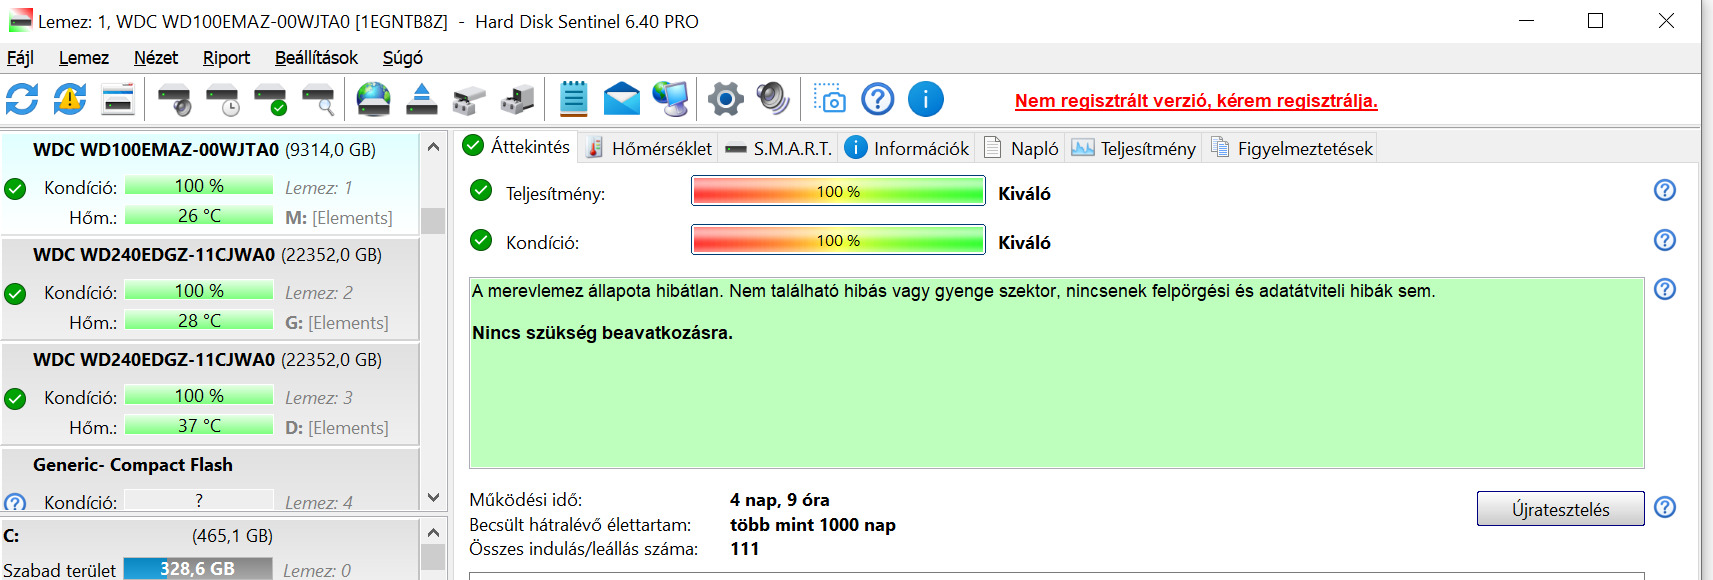
Task: Click the 37 °C temperature bar
Action: pyautogui.click(x=199, y=425)
